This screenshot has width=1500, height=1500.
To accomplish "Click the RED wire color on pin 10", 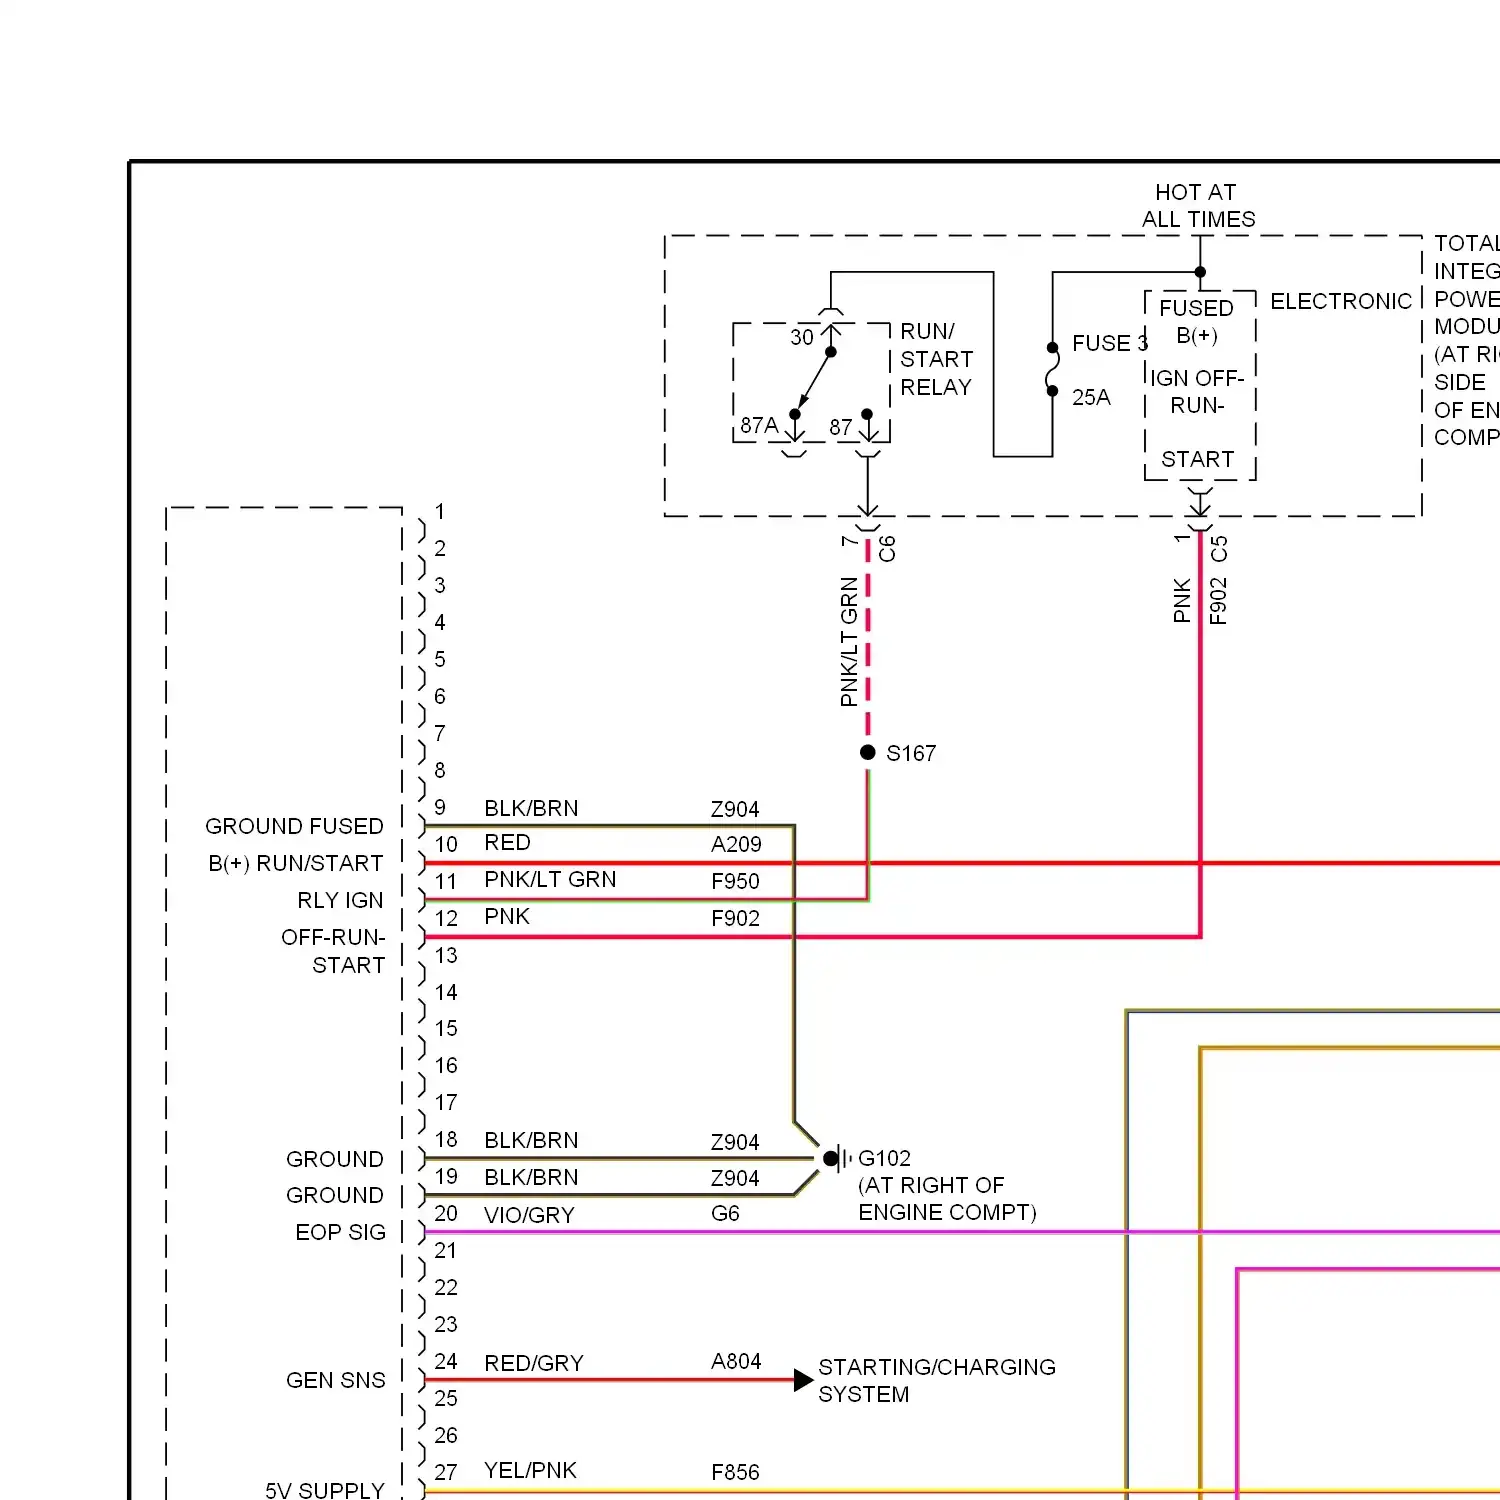I will (x=507, y=843).
